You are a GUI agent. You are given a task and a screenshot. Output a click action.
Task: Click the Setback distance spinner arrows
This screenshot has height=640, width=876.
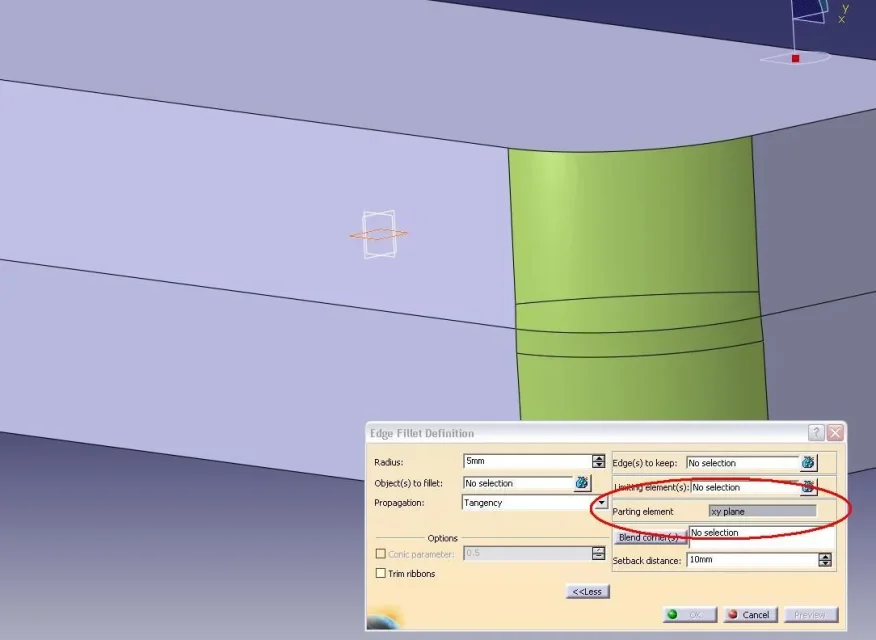click(x=825, y=560)
